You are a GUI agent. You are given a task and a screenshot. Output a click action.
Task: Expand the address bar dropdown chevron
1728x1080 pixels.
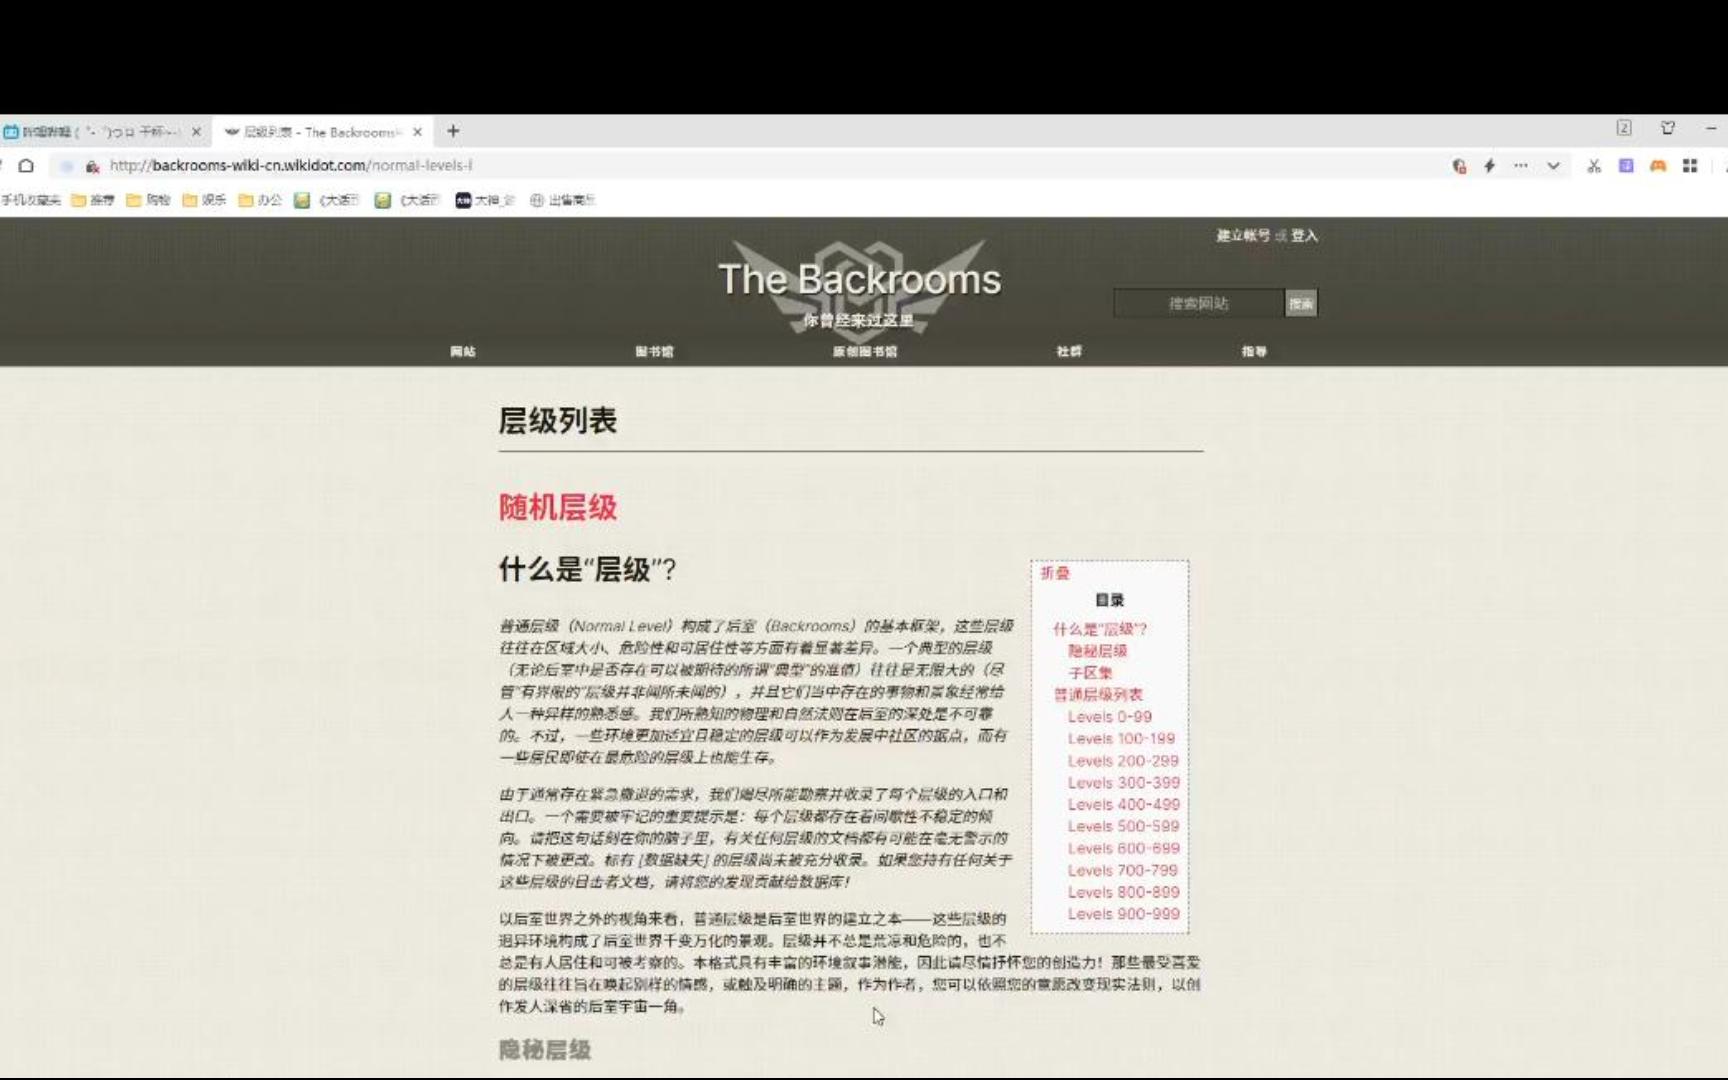point(1553,166)
